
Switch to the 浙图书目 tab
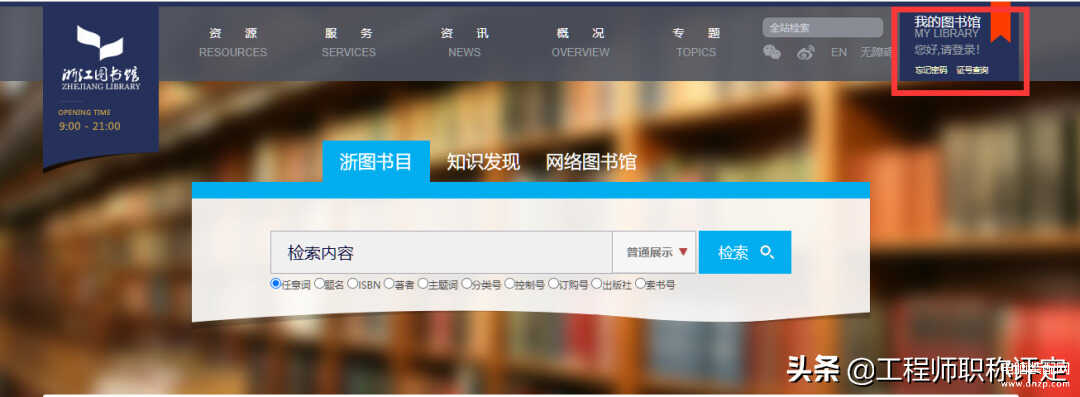376,162
